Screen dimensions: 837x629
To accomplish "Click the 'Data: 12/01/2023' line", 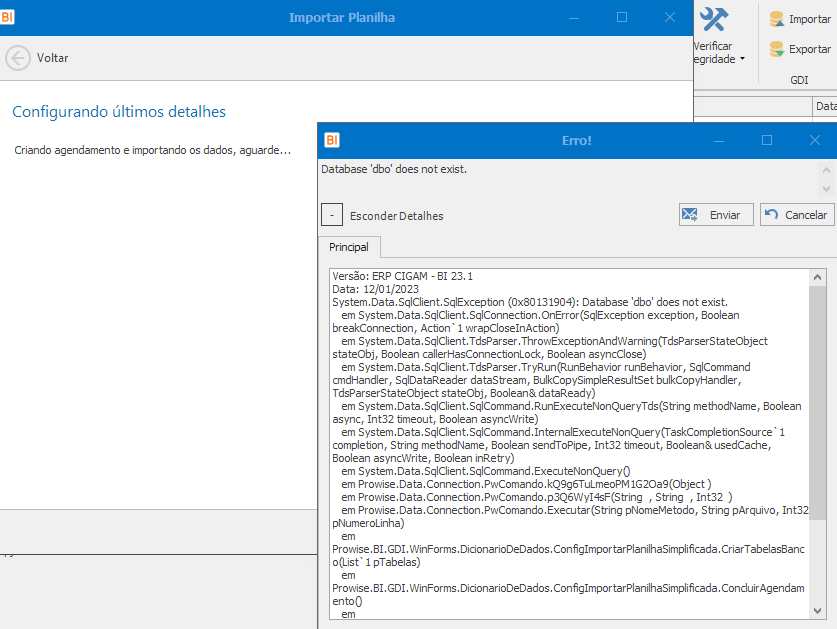I will coord(375,289).
